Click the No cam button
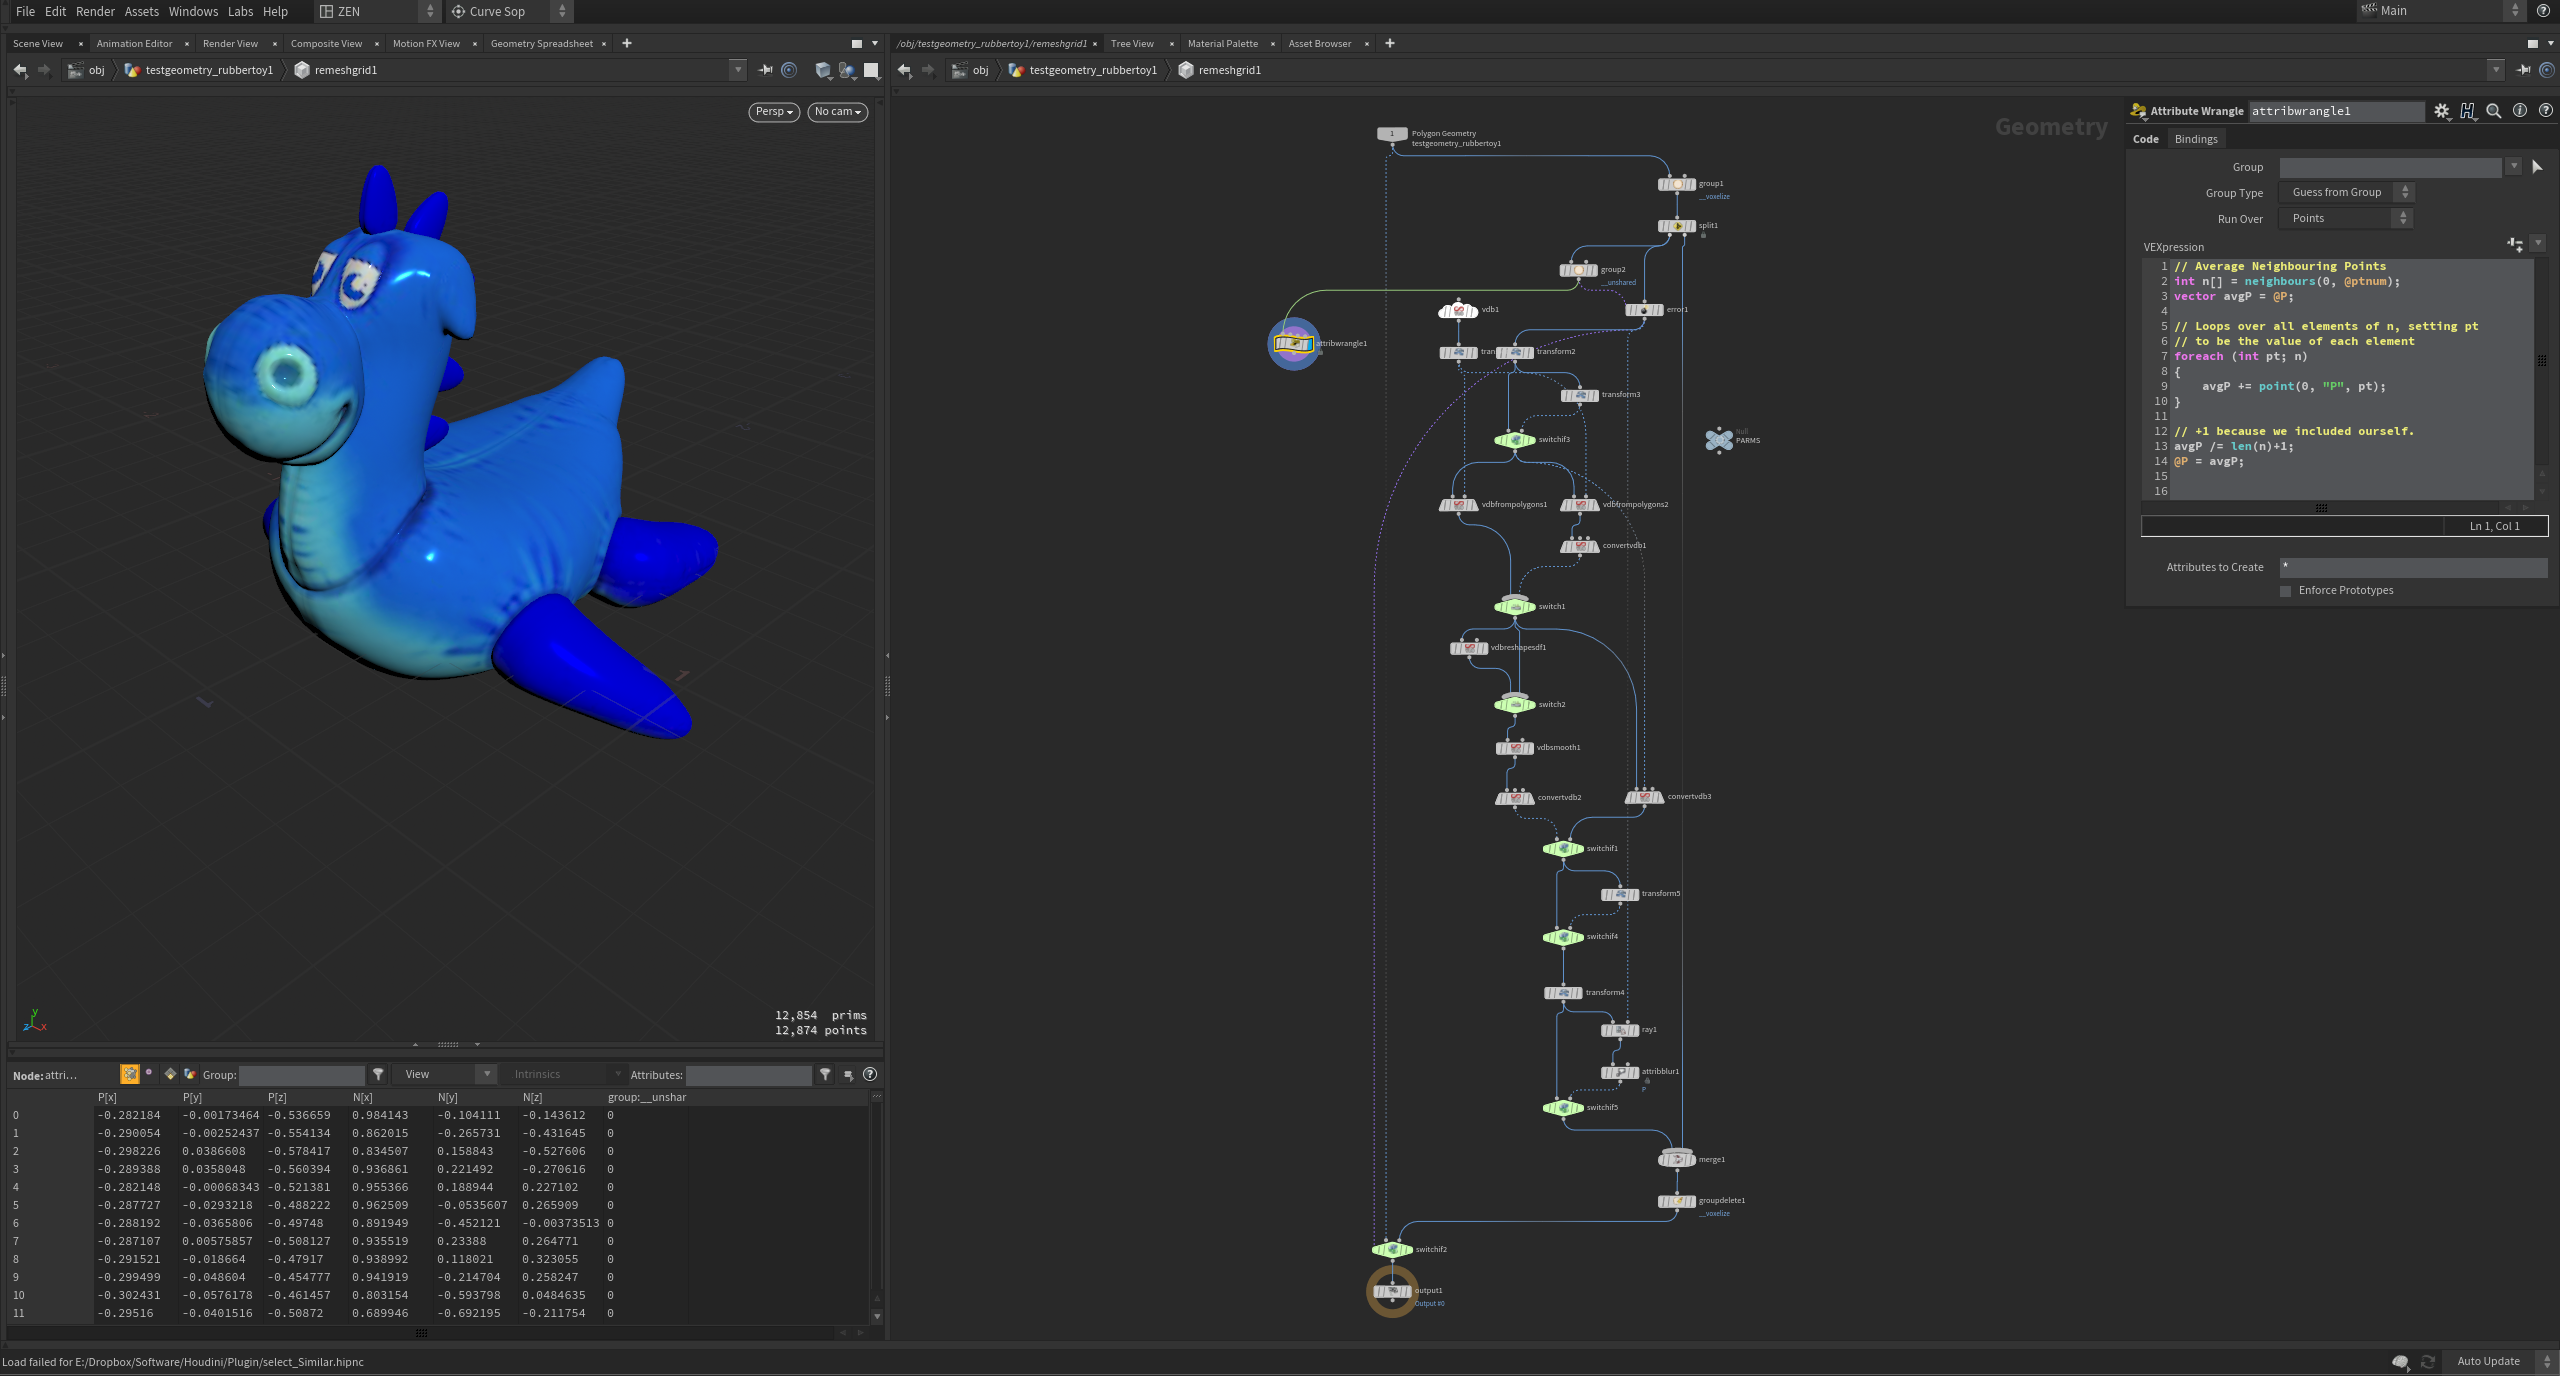The height and width of the screenshot is (1376, 2560). pyautogui.click(x=837, y=112)
